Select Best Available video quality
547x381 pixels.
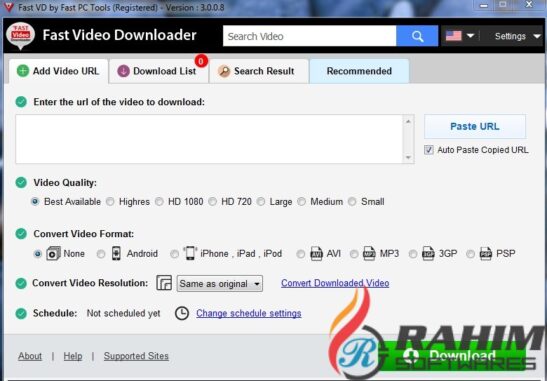click(35, 202)
